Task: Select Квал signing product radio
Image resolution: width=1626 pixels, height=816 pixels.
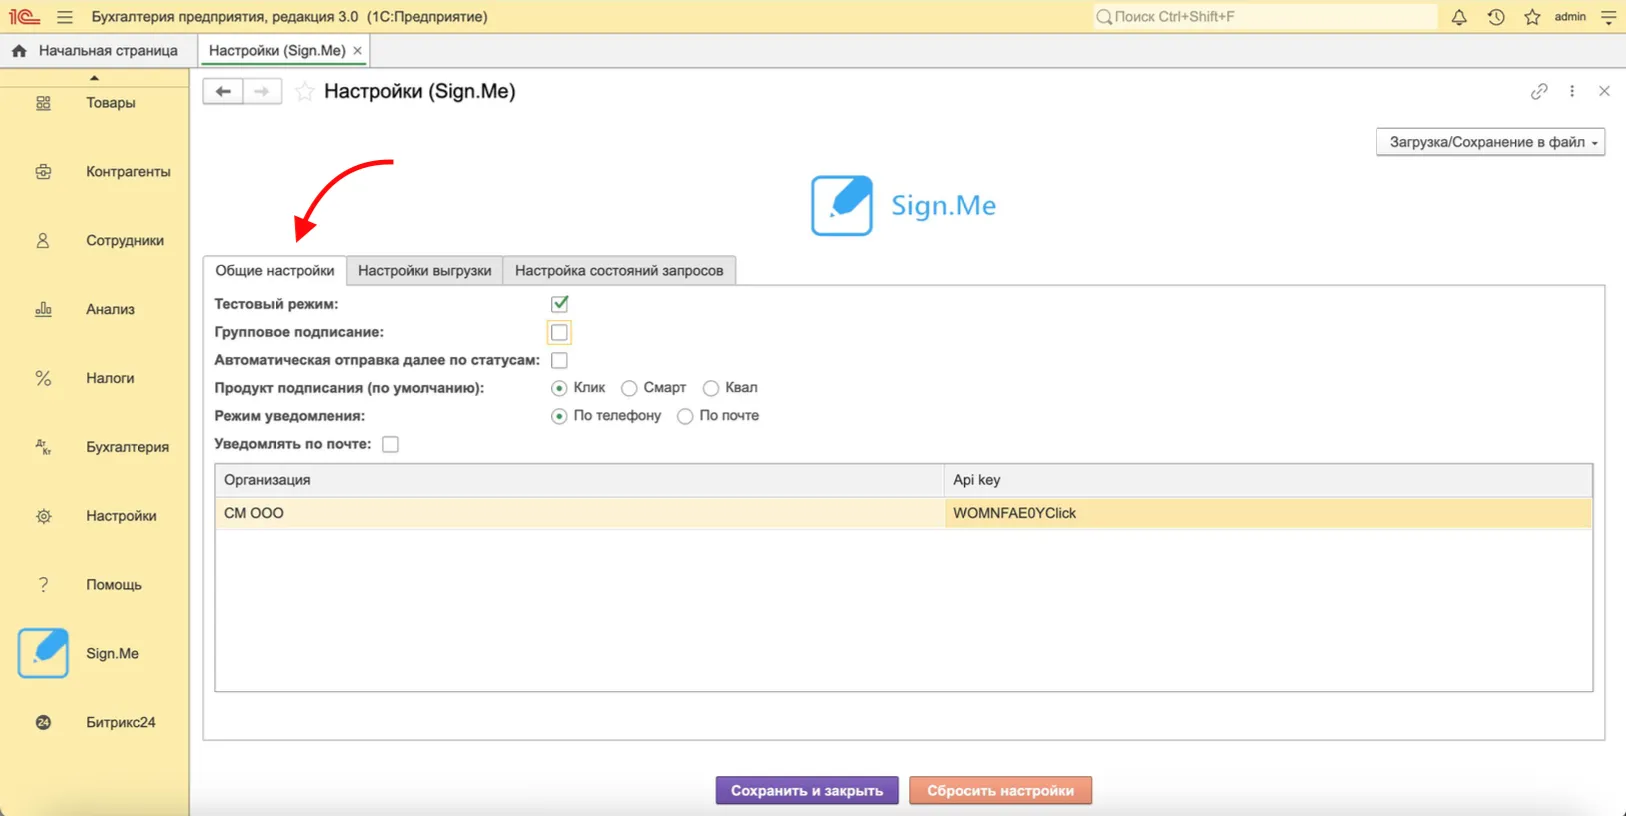Action: click(x=711, y=388)
